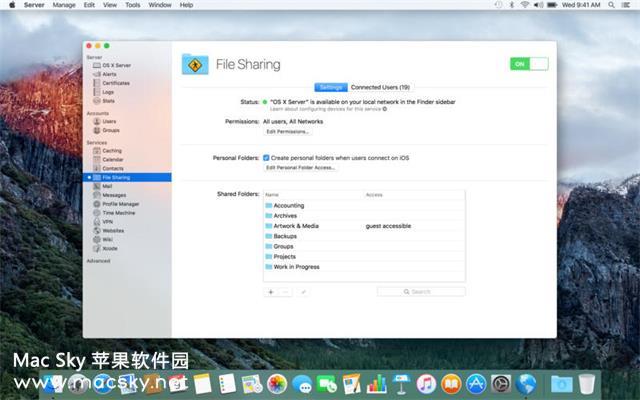Open the Help menu
Image resolution: width=640 pixels, height=400 pixels.
pyautogui.click(x=187, y=5)
